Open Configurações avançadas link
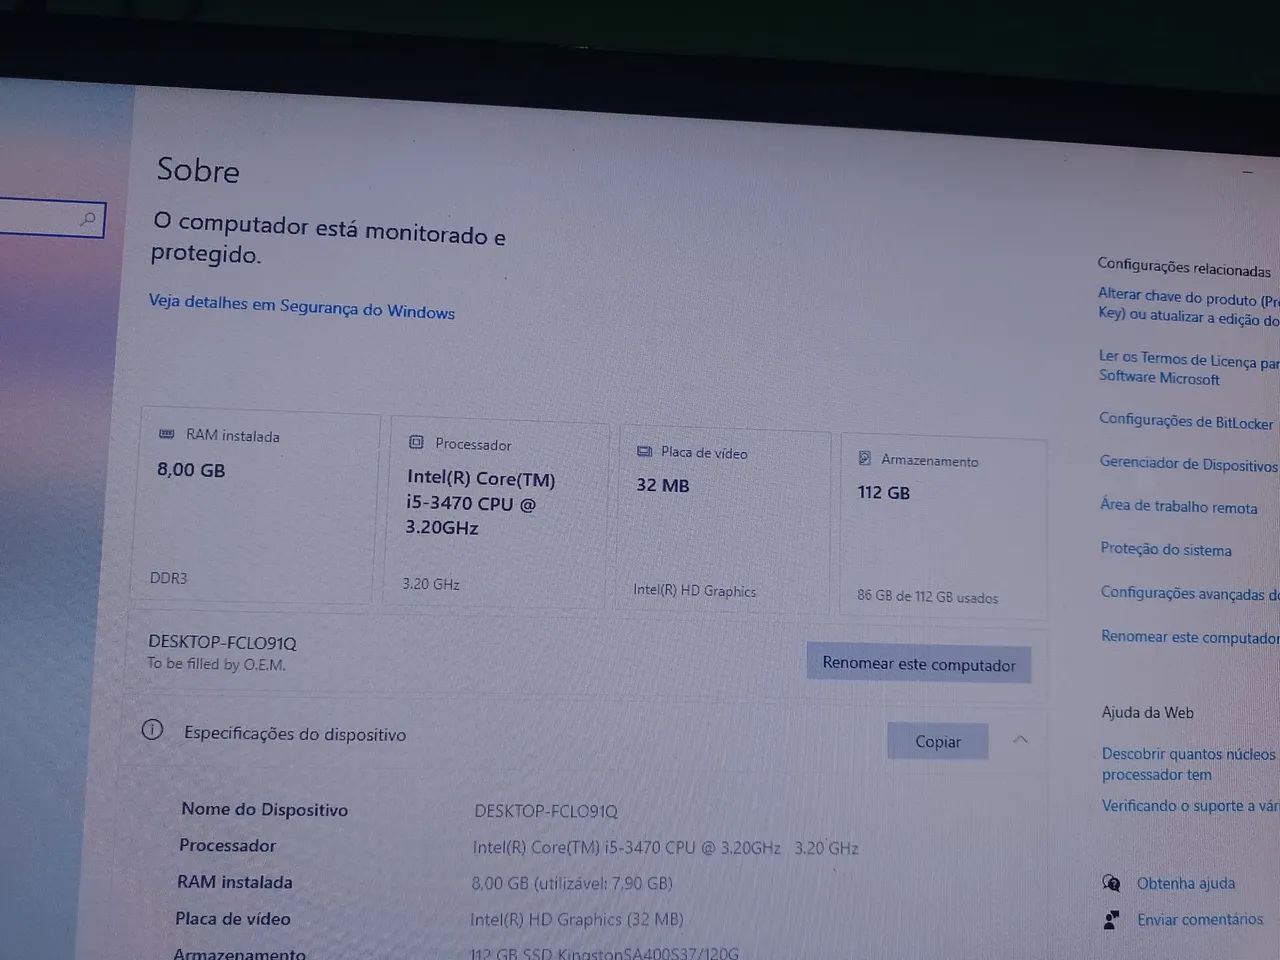The width and height of the screenshot is (1280, 960). point(1189,593)
